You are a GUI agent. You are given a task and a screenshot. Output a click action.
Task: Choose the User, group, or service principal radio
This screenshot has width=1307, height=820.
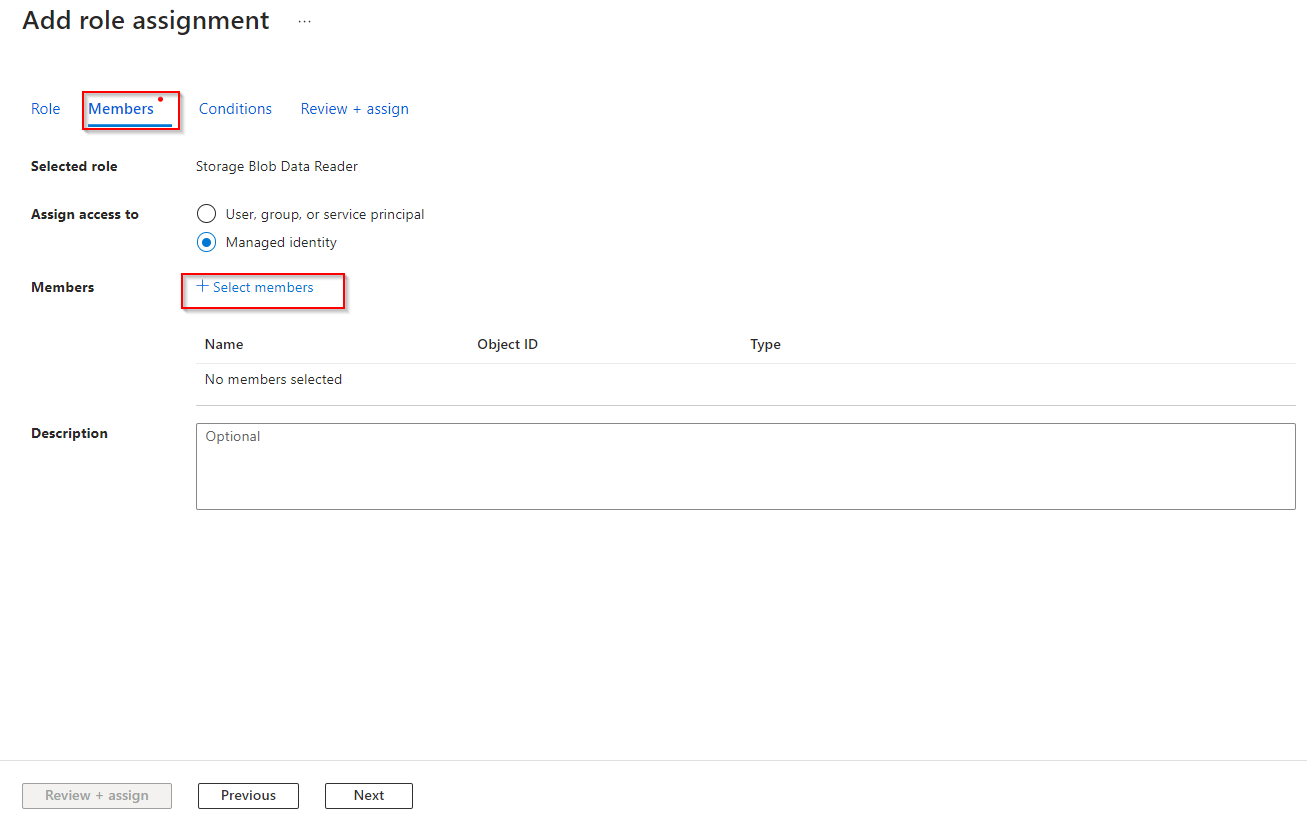[x=207, y=214]
